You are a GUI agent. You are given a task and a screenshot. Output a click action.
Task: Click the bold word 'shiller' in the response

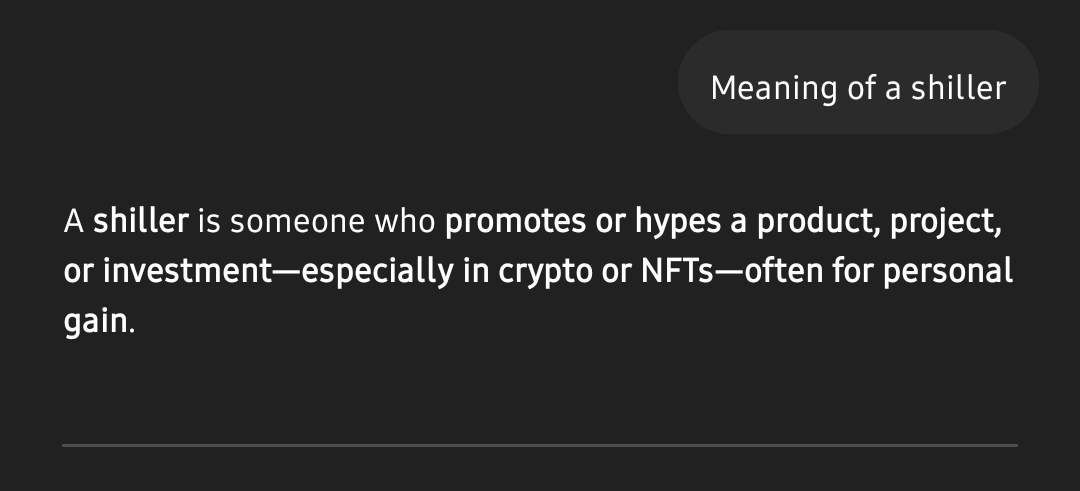141,221
